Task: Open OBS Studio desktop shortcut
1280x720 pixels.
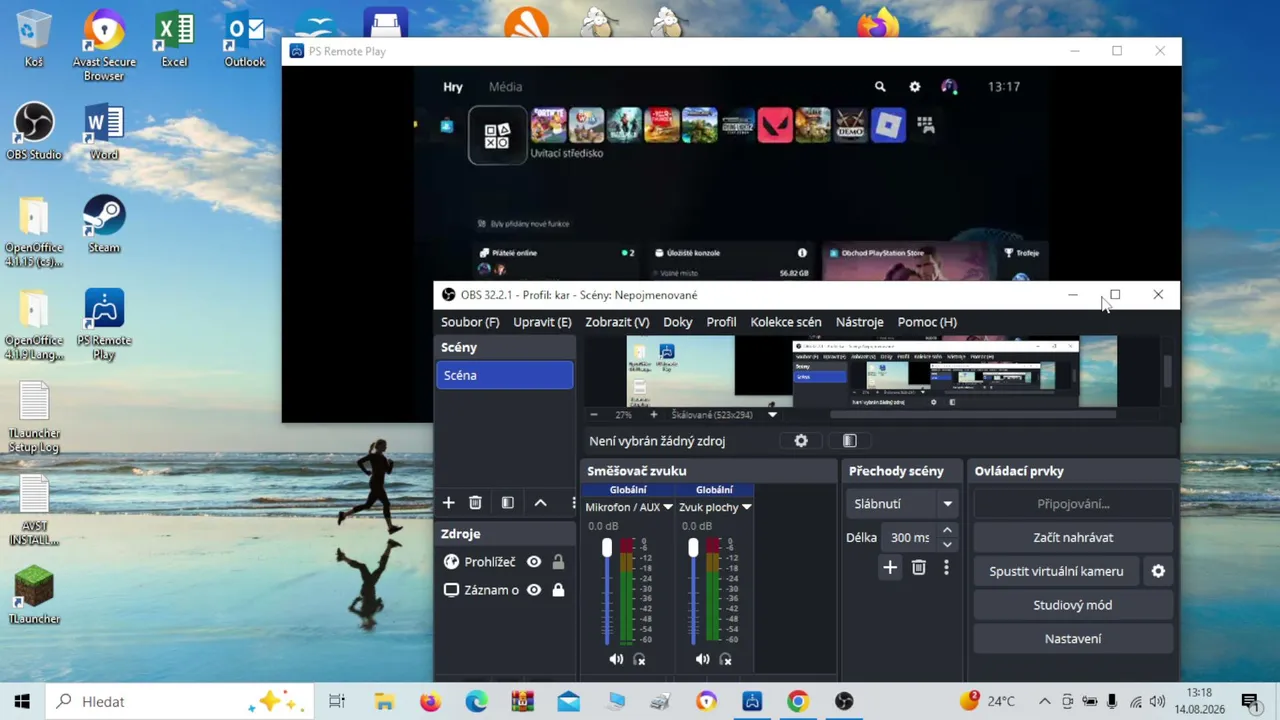Action: tap(34, 131)
